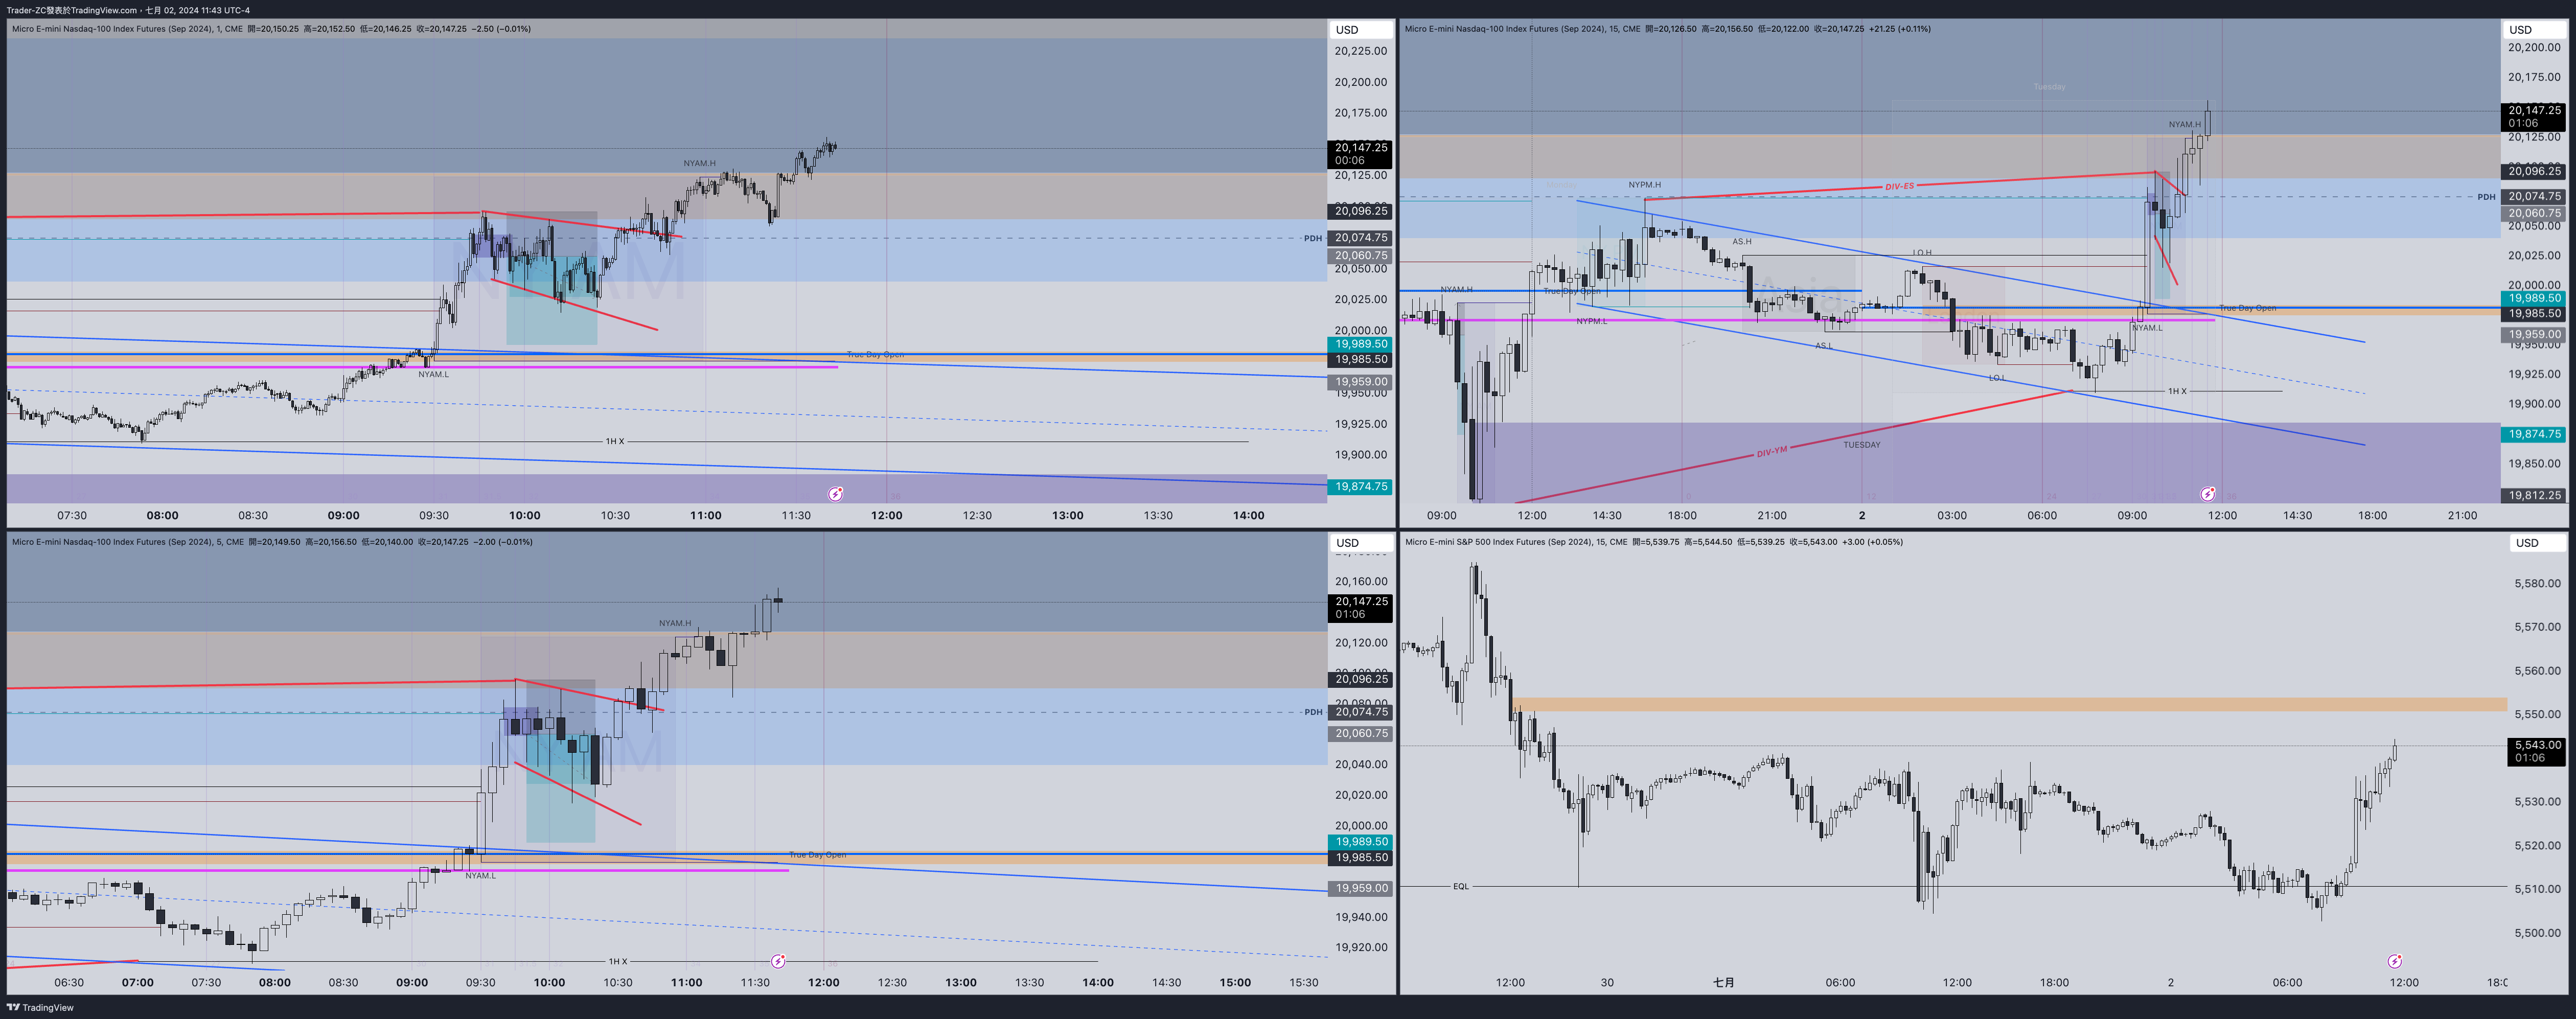The height and width of the screenshot is (1019, 2576).
Task: Click the NYAM.H label in the 1-minute chart
Action: 699,163
